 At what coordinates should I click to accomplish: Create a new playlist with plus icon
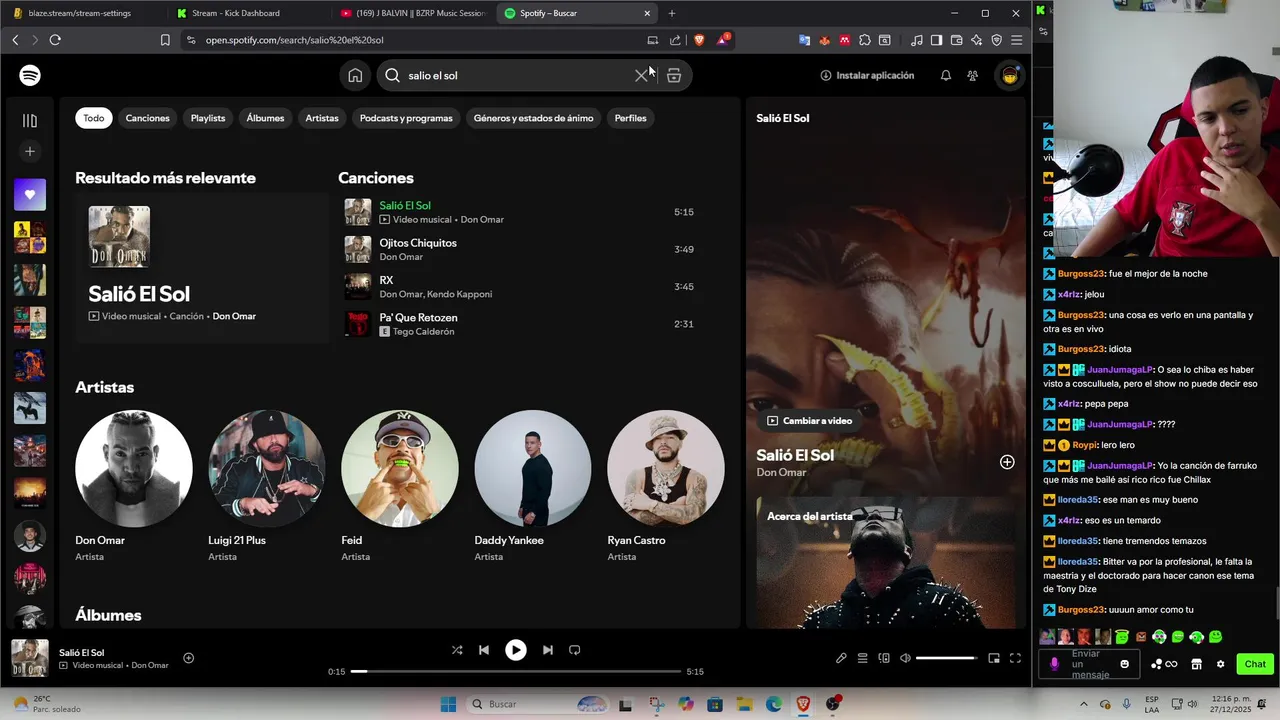point(30,151)
